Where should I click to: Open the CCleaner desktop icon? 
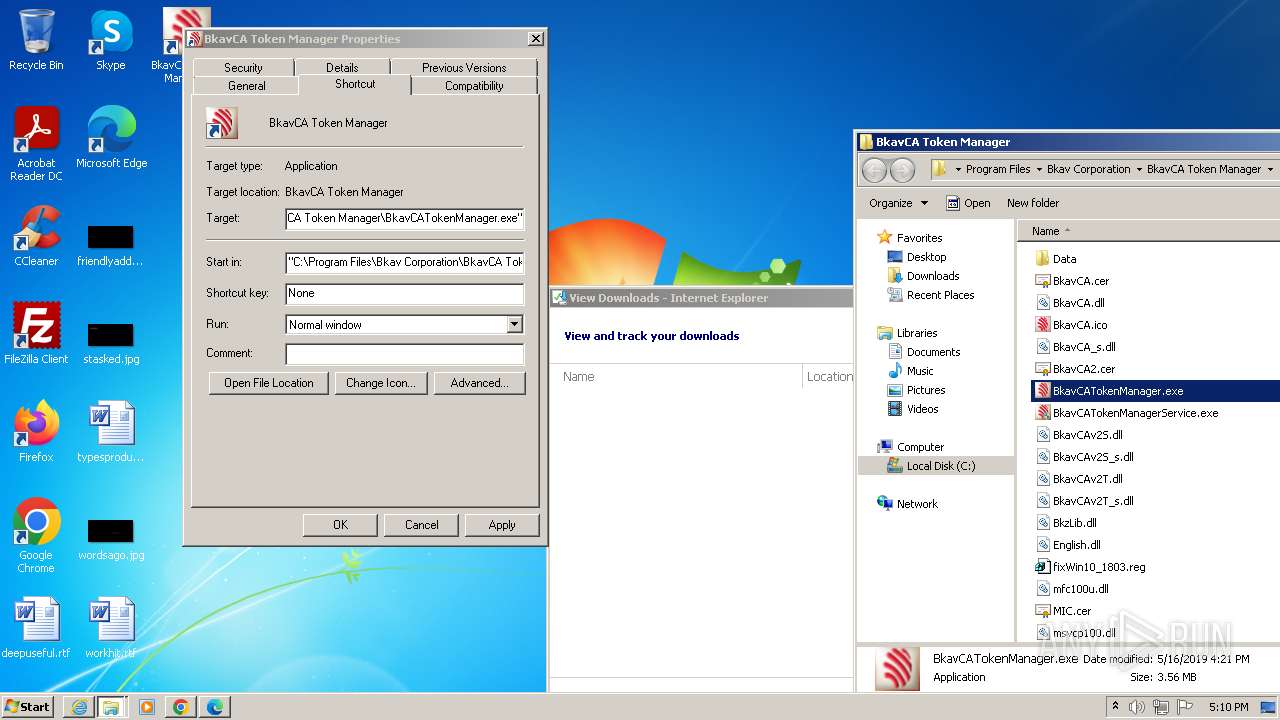coord(36,236)
